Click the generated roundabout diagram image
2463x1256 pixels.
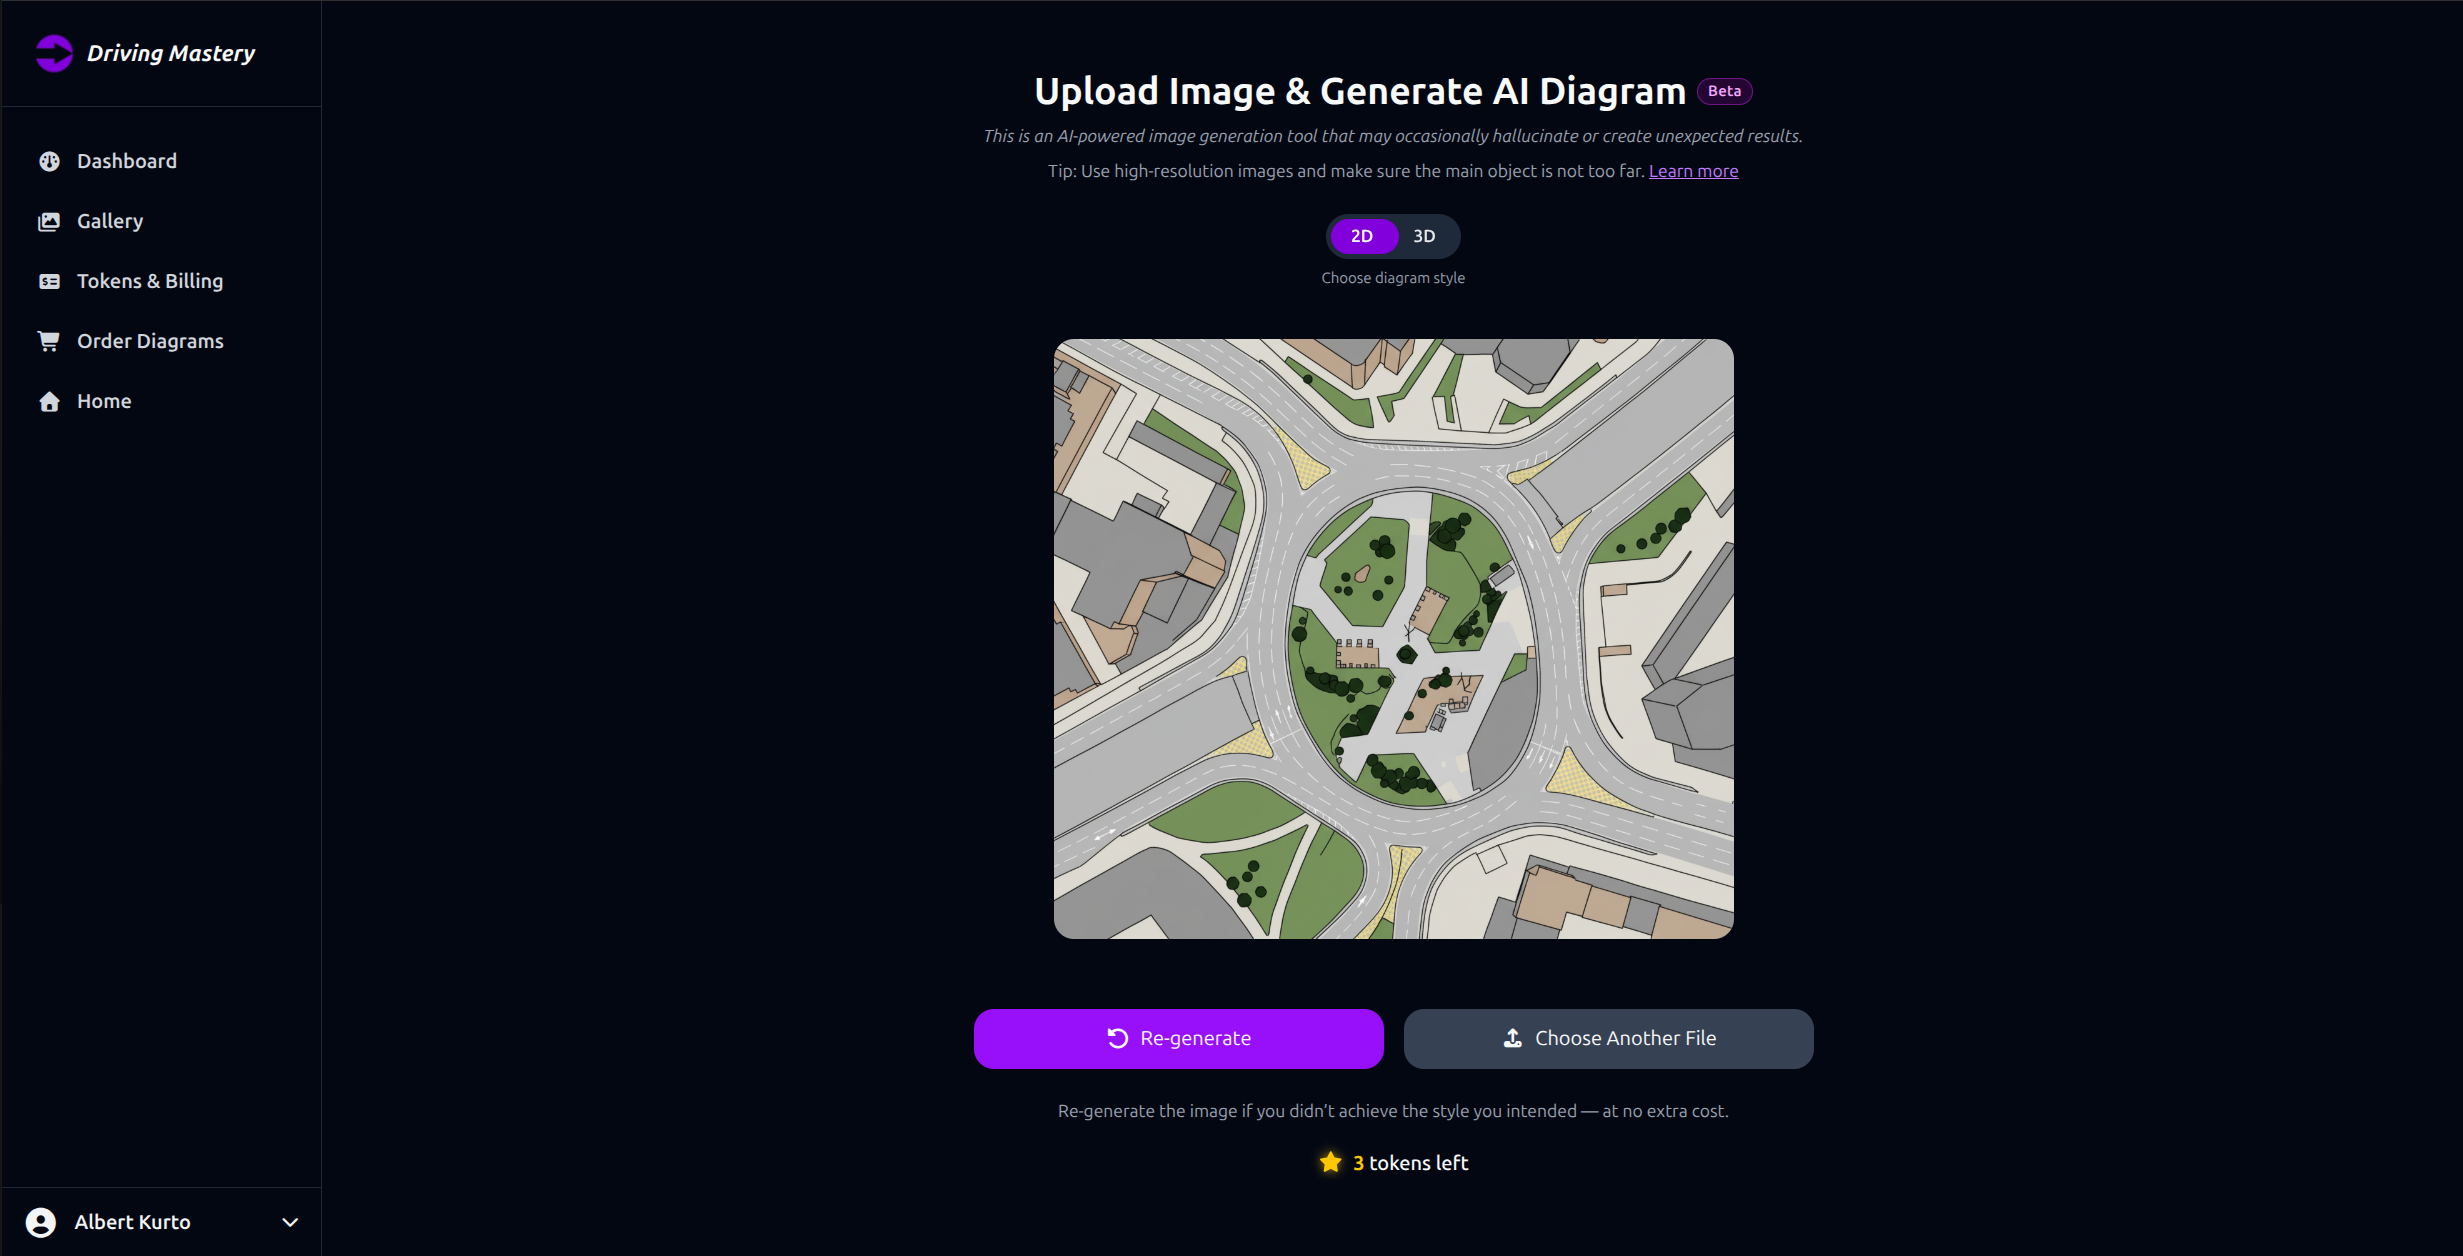(x=1393, y=639)
